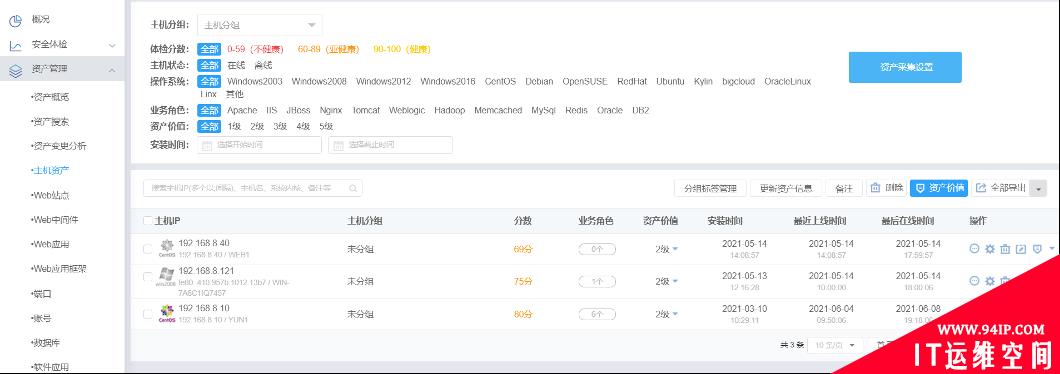The width and height of the screenshot is (1060, 374).
Task: Click the blue 资产采集设置 button
Action: [905, 68]
